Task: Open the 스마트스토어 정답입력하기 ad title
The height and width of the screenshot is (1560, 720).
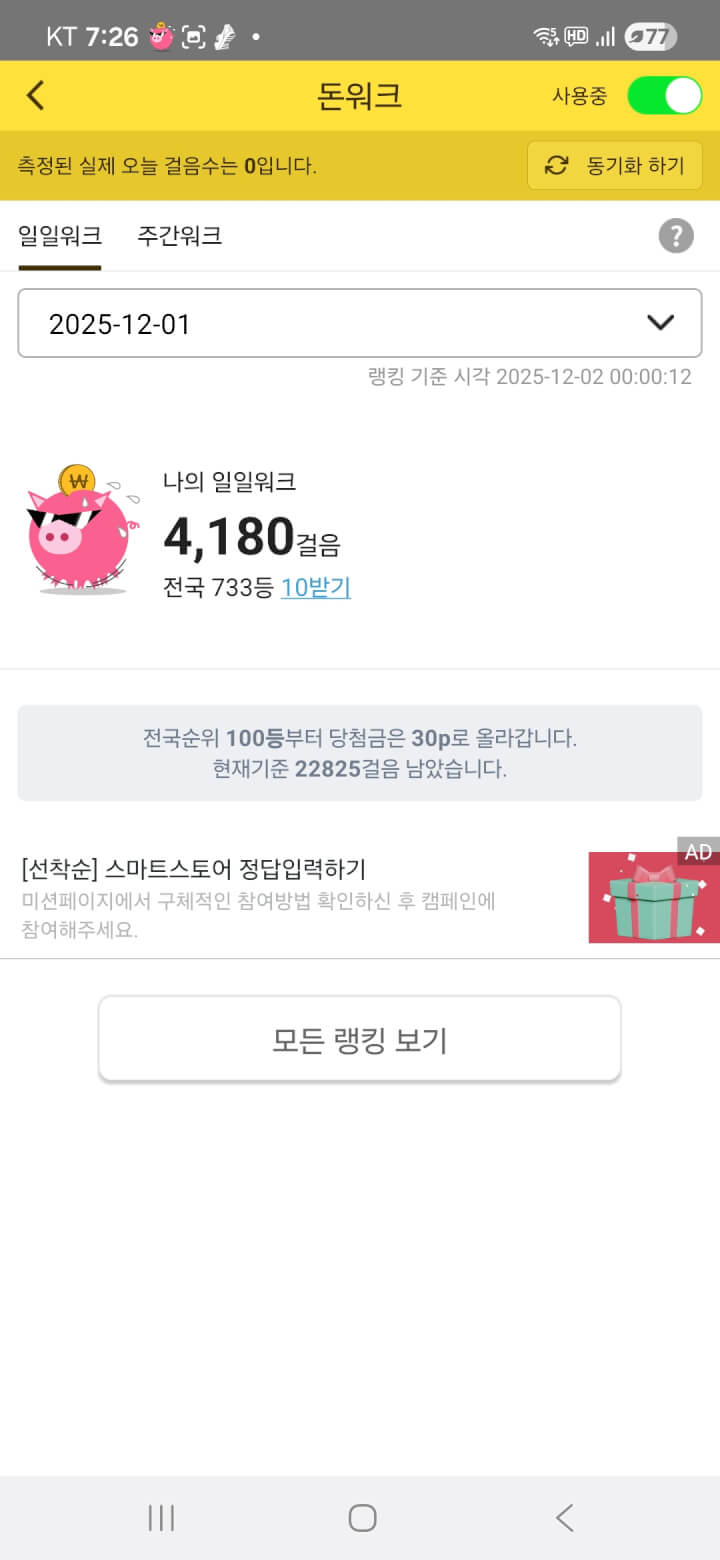Action: tap(194, 867)
